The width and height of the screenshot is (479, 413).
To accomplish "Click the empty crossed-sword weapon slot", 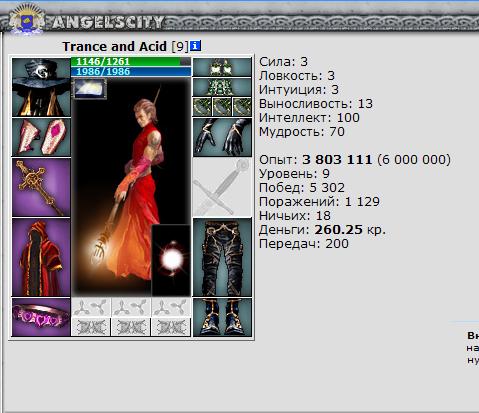I will coord(222,187).
